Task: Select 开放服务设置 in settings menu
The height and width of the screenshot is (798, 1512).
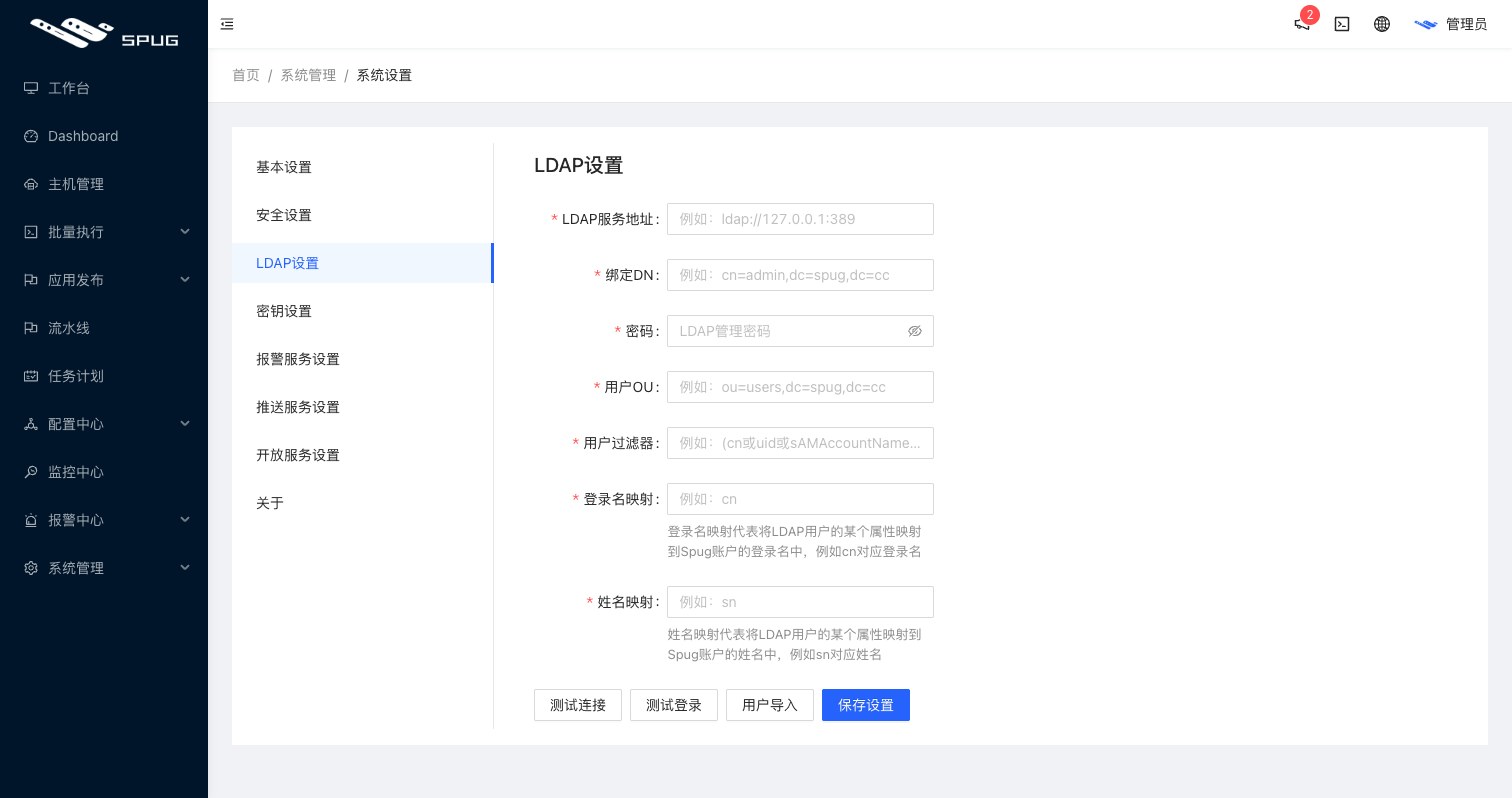Action: (x=362, y=455)
